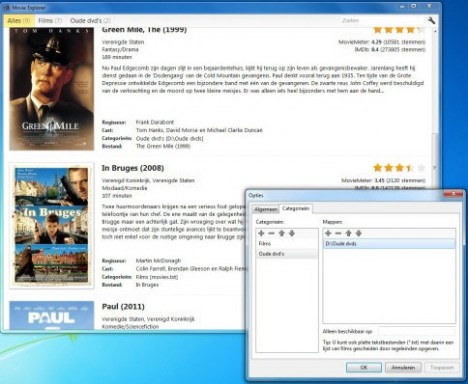Select the Alles tab
The height and width of the screenshot is (384, 468).
tap(18, 21)
